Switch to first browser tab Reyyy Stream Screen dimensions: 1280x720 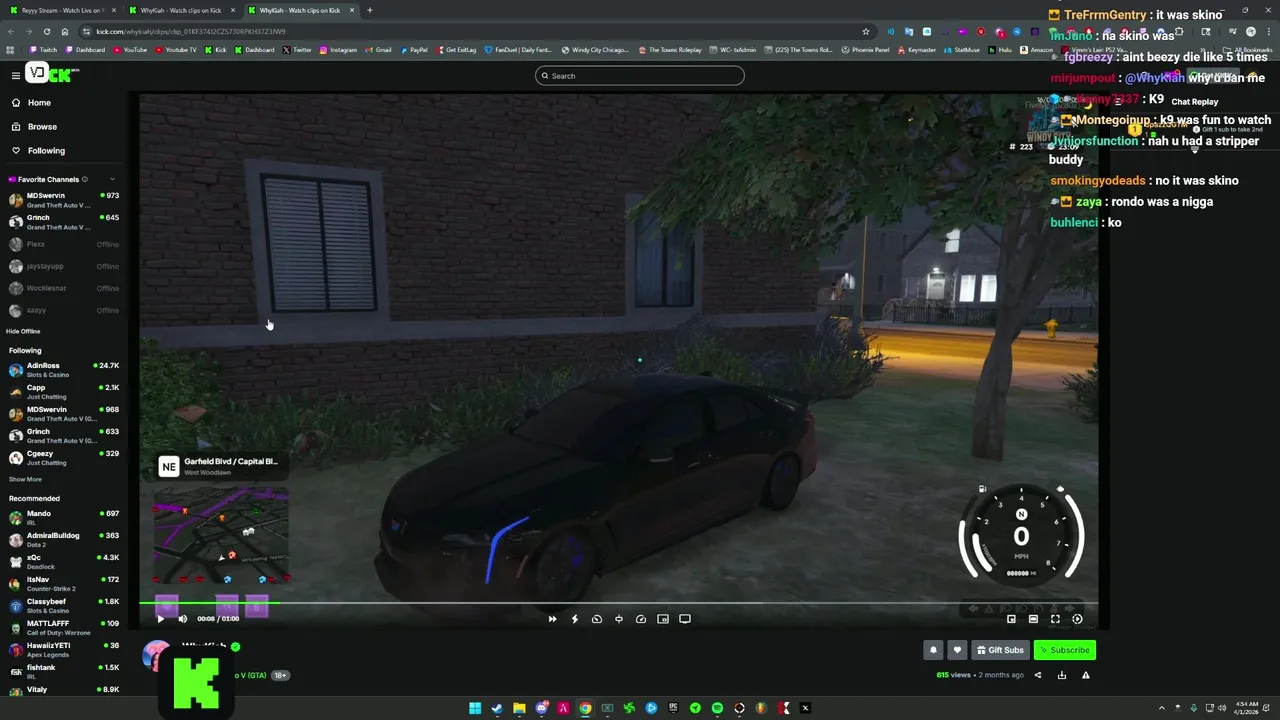point(62,10)
